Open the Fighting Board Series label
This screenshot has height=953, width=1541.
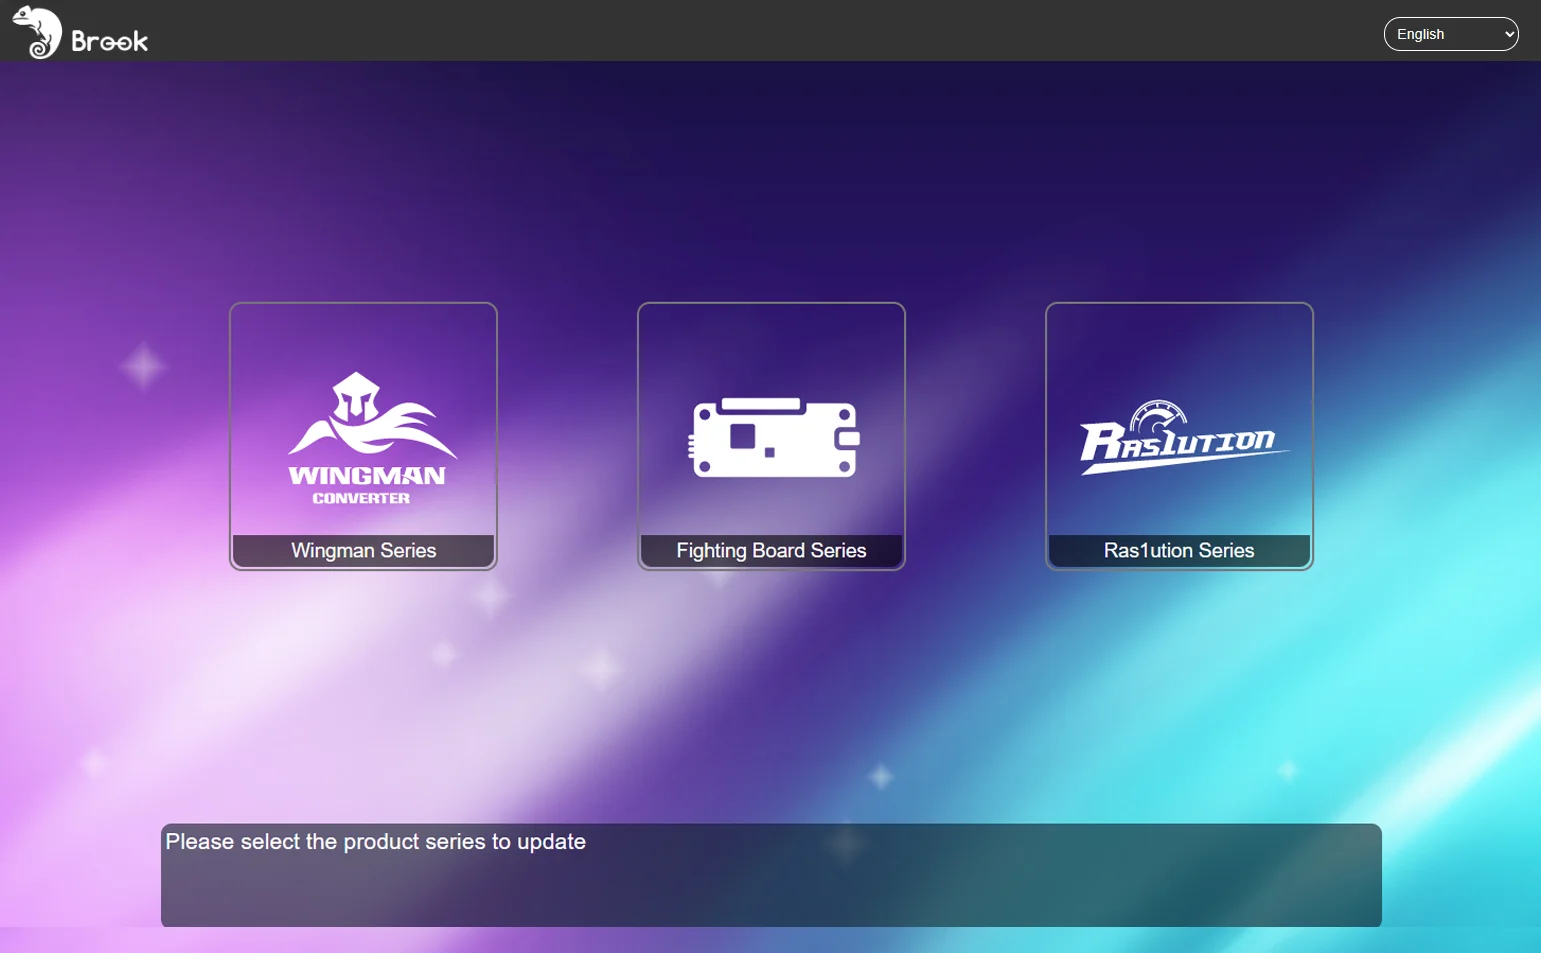tap(771, 551)
